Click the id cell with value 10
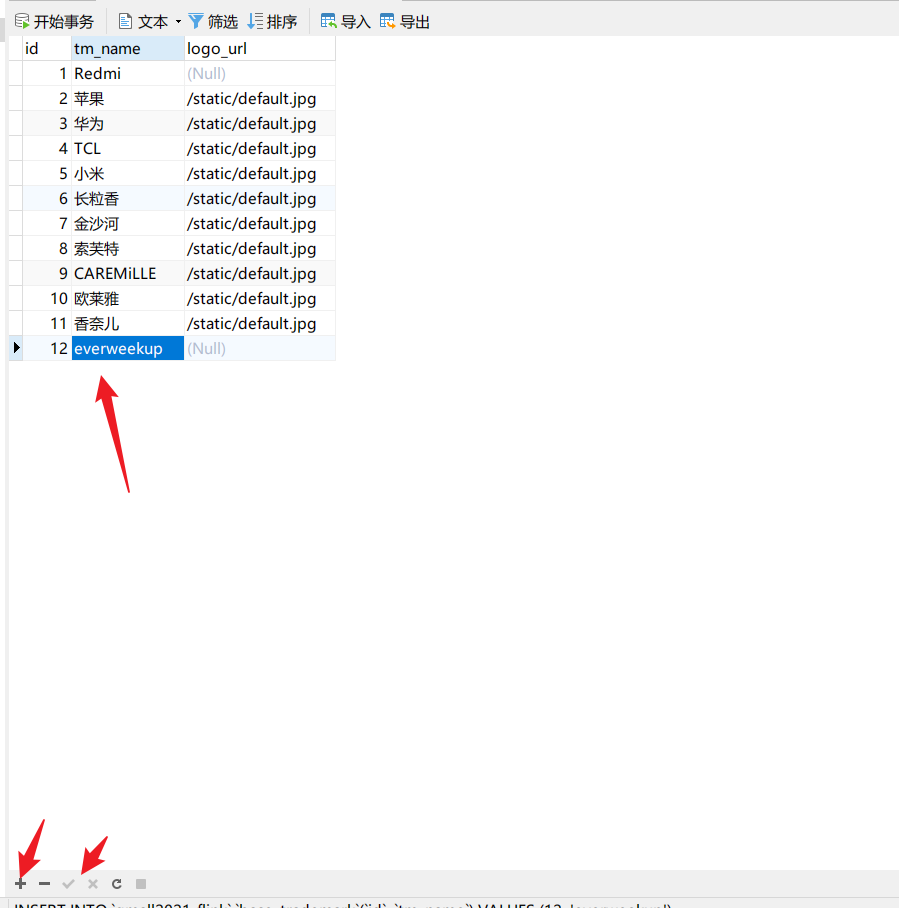Image resolution: width=899 pixels, height=908 pixels. pyautogui.click(x=47, y=298)
